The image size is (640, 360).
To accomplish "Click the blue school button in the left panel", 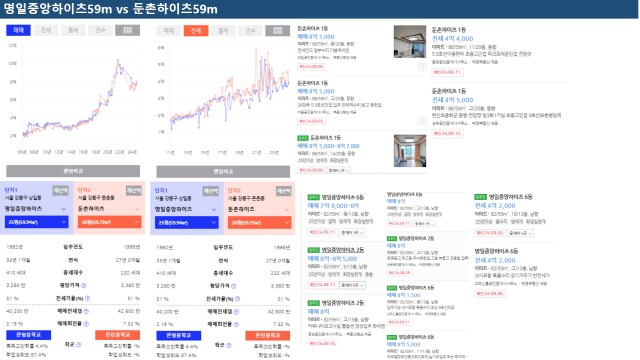I will click(29, 335).
